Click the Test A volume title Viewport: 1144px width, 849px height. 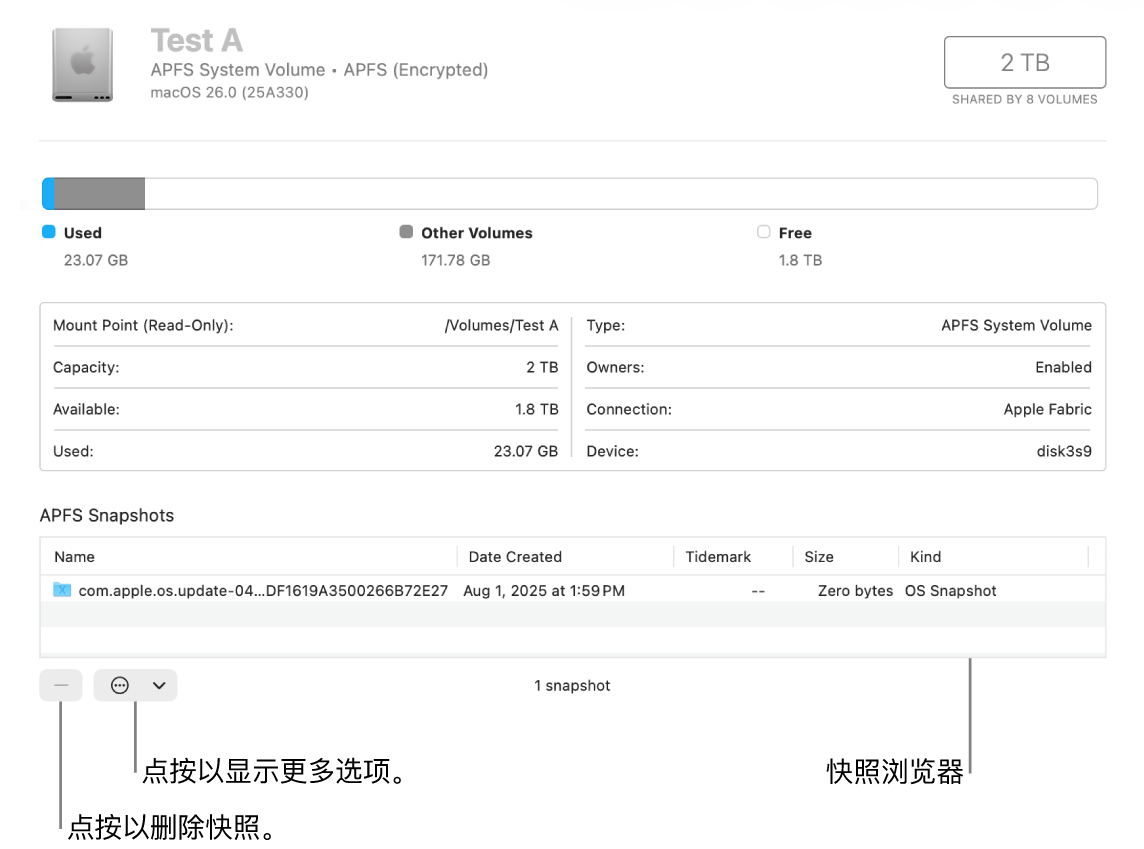196,40
